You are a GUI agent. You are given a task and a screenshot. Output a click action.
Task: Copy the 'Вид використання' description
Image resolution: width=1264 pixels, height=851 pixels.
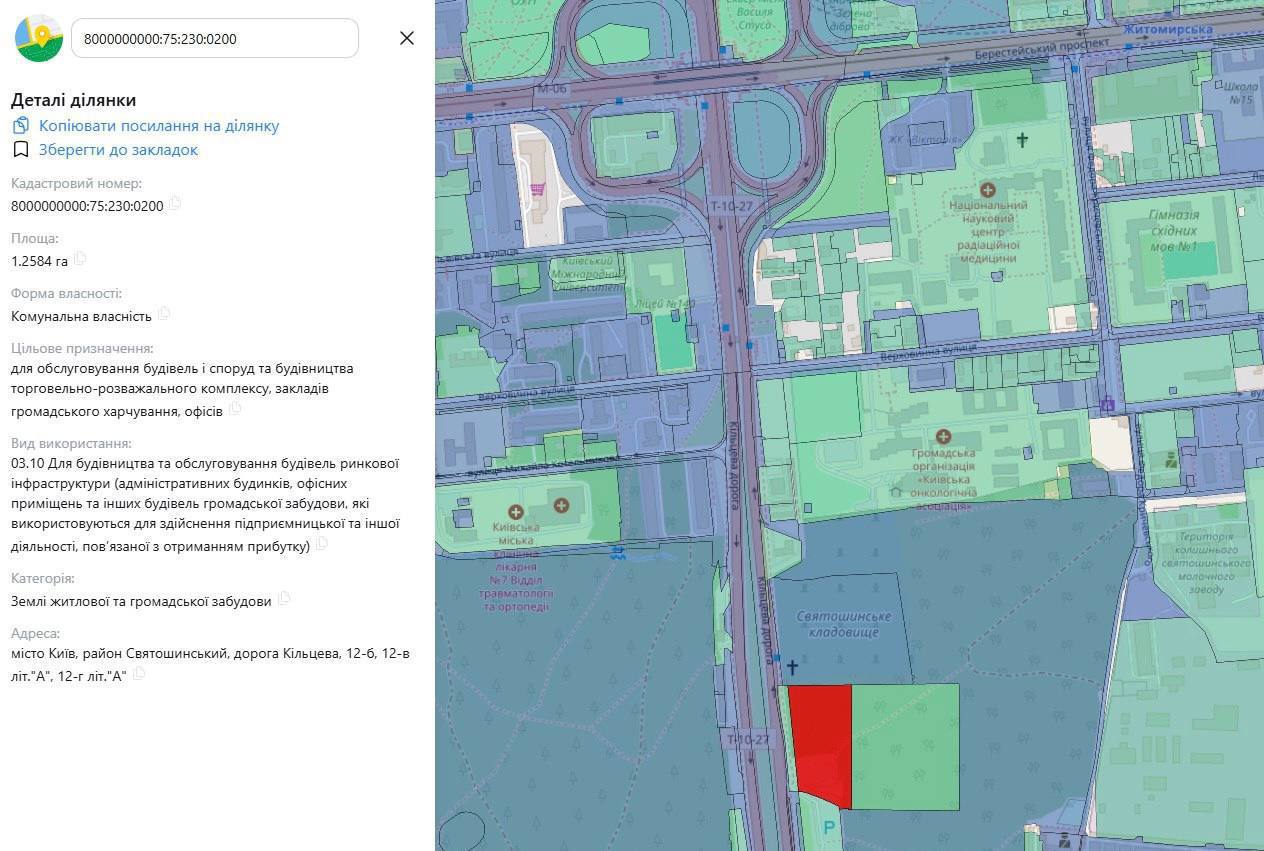pyautogui.click(x=322, y=545)
